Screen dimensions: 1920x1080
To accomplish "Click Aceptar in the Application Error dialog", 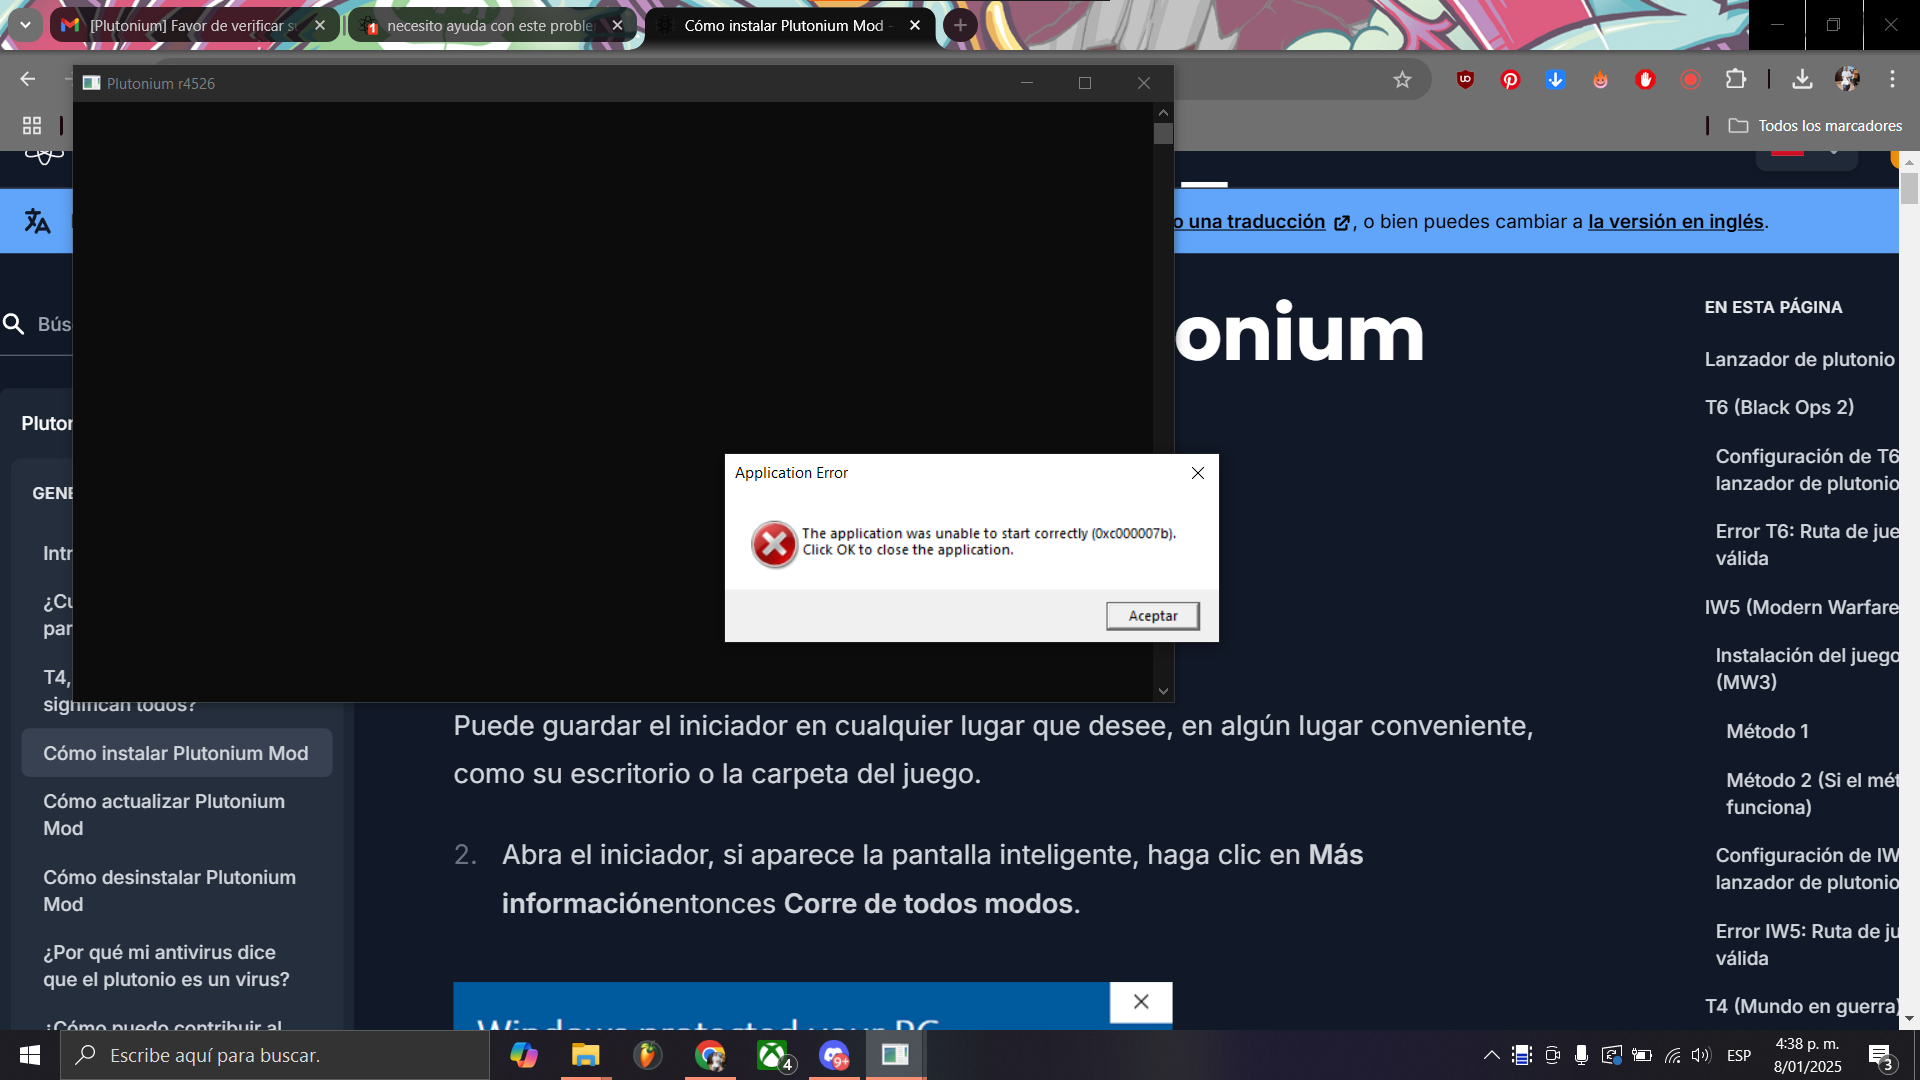I will click(x=1152, y=616).
